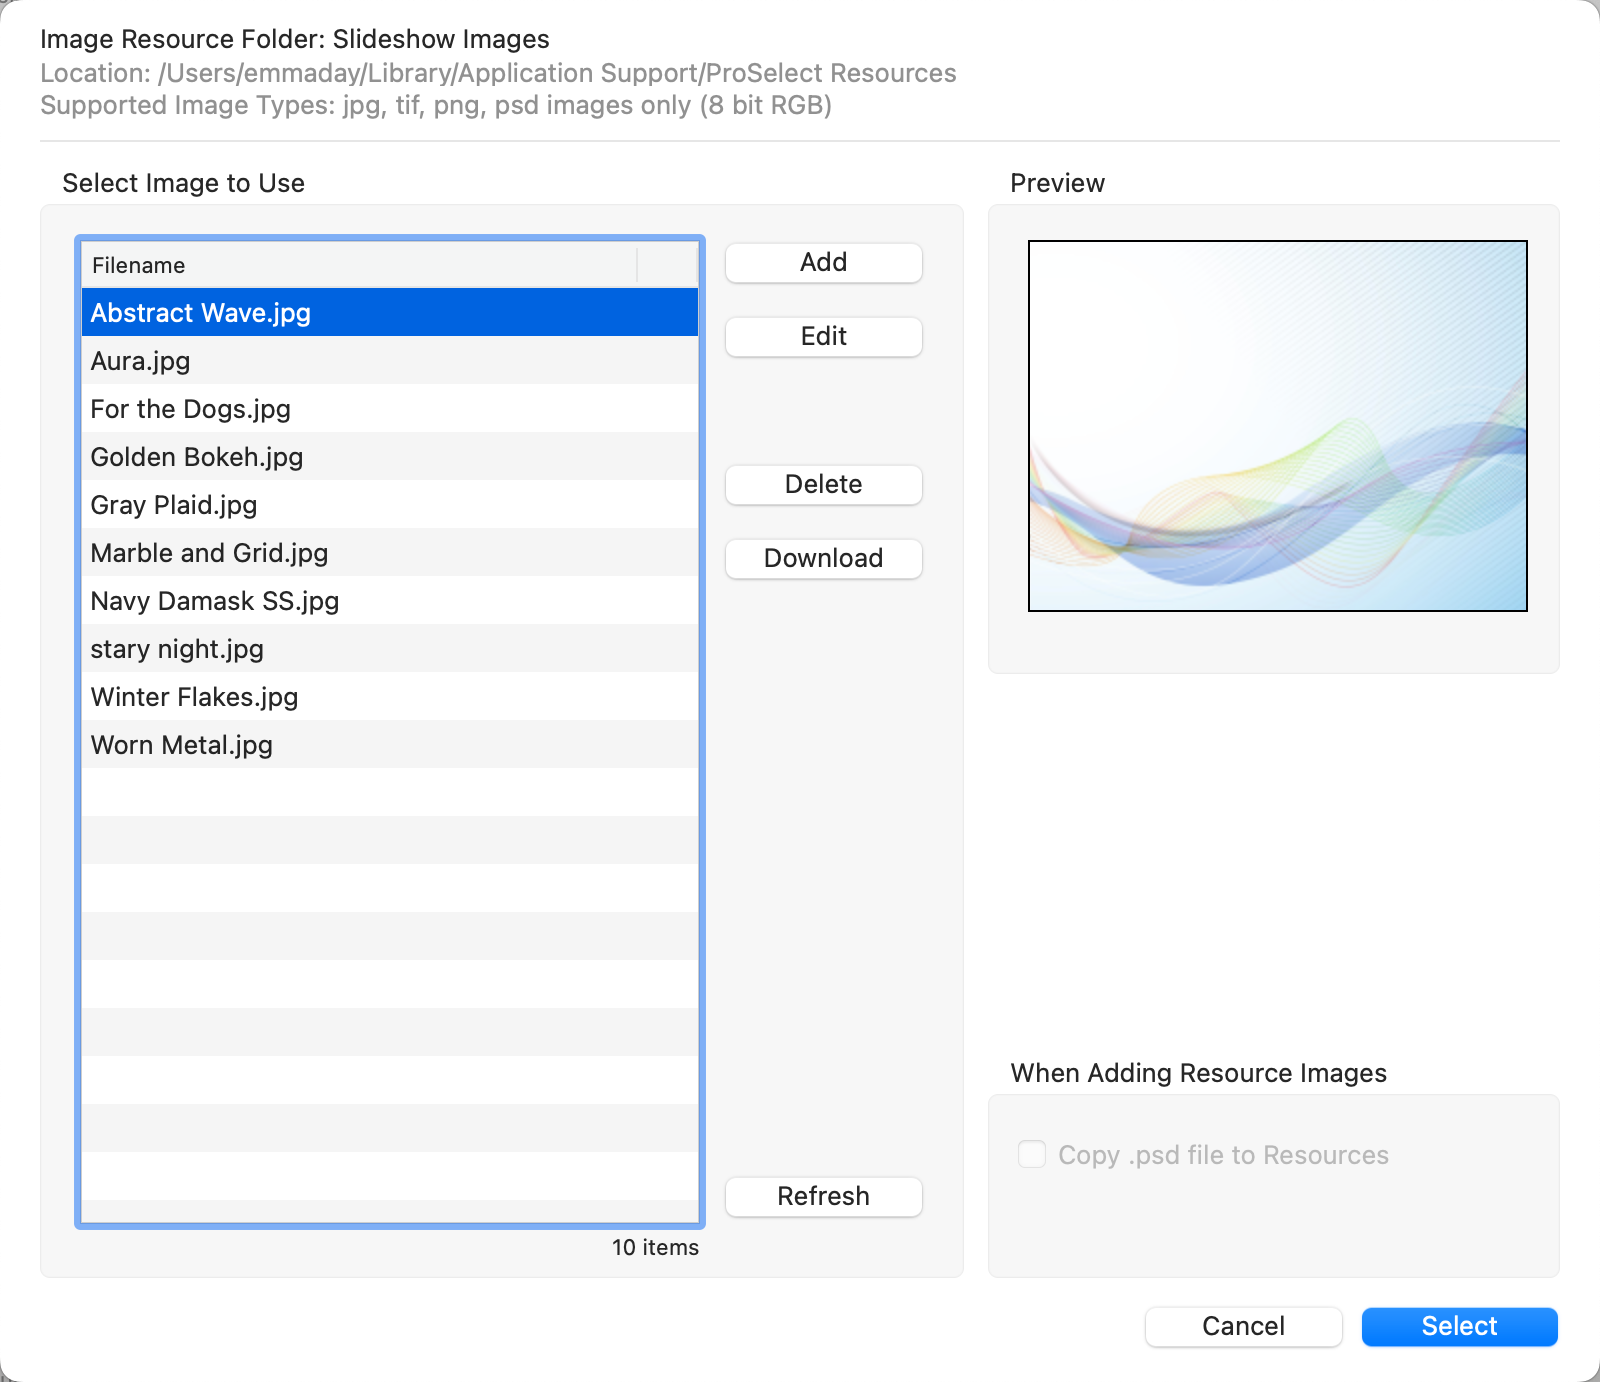
Task: Click the Edit button
Action: point(823,337)
